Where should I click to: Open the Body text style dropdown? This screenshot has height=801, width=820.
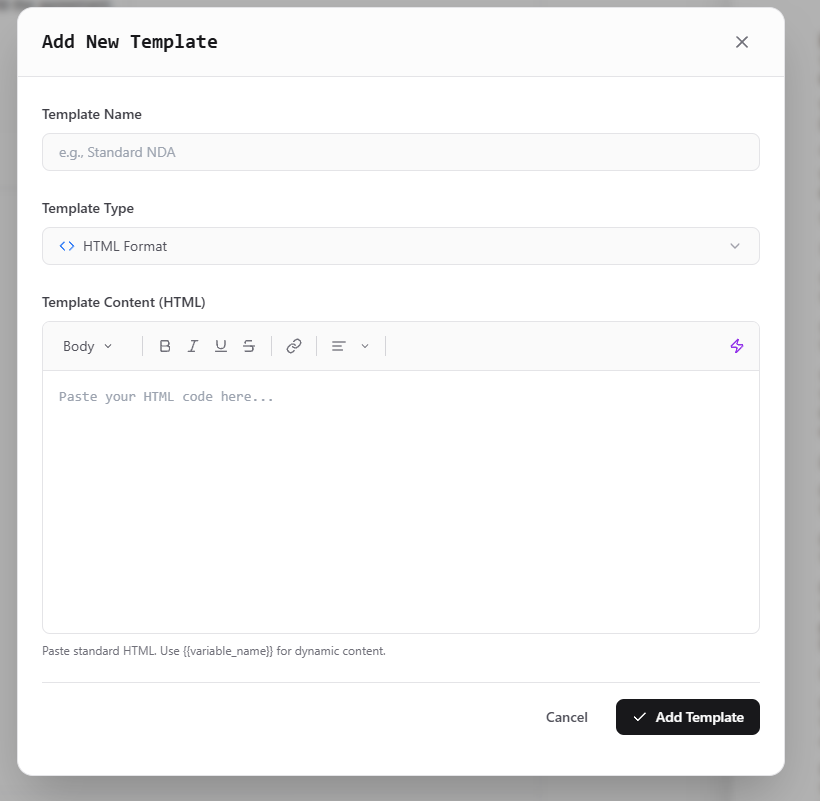(87, 346)
